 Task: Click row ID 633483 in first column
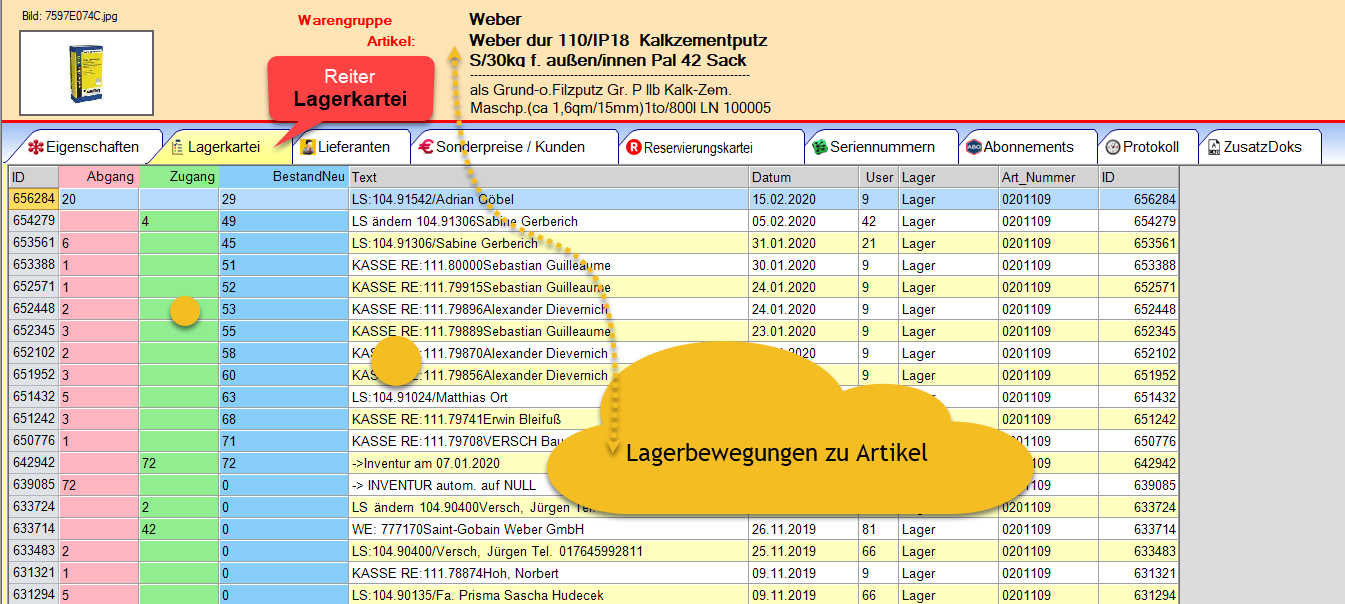pyautogui.click(x=34, y=550)
